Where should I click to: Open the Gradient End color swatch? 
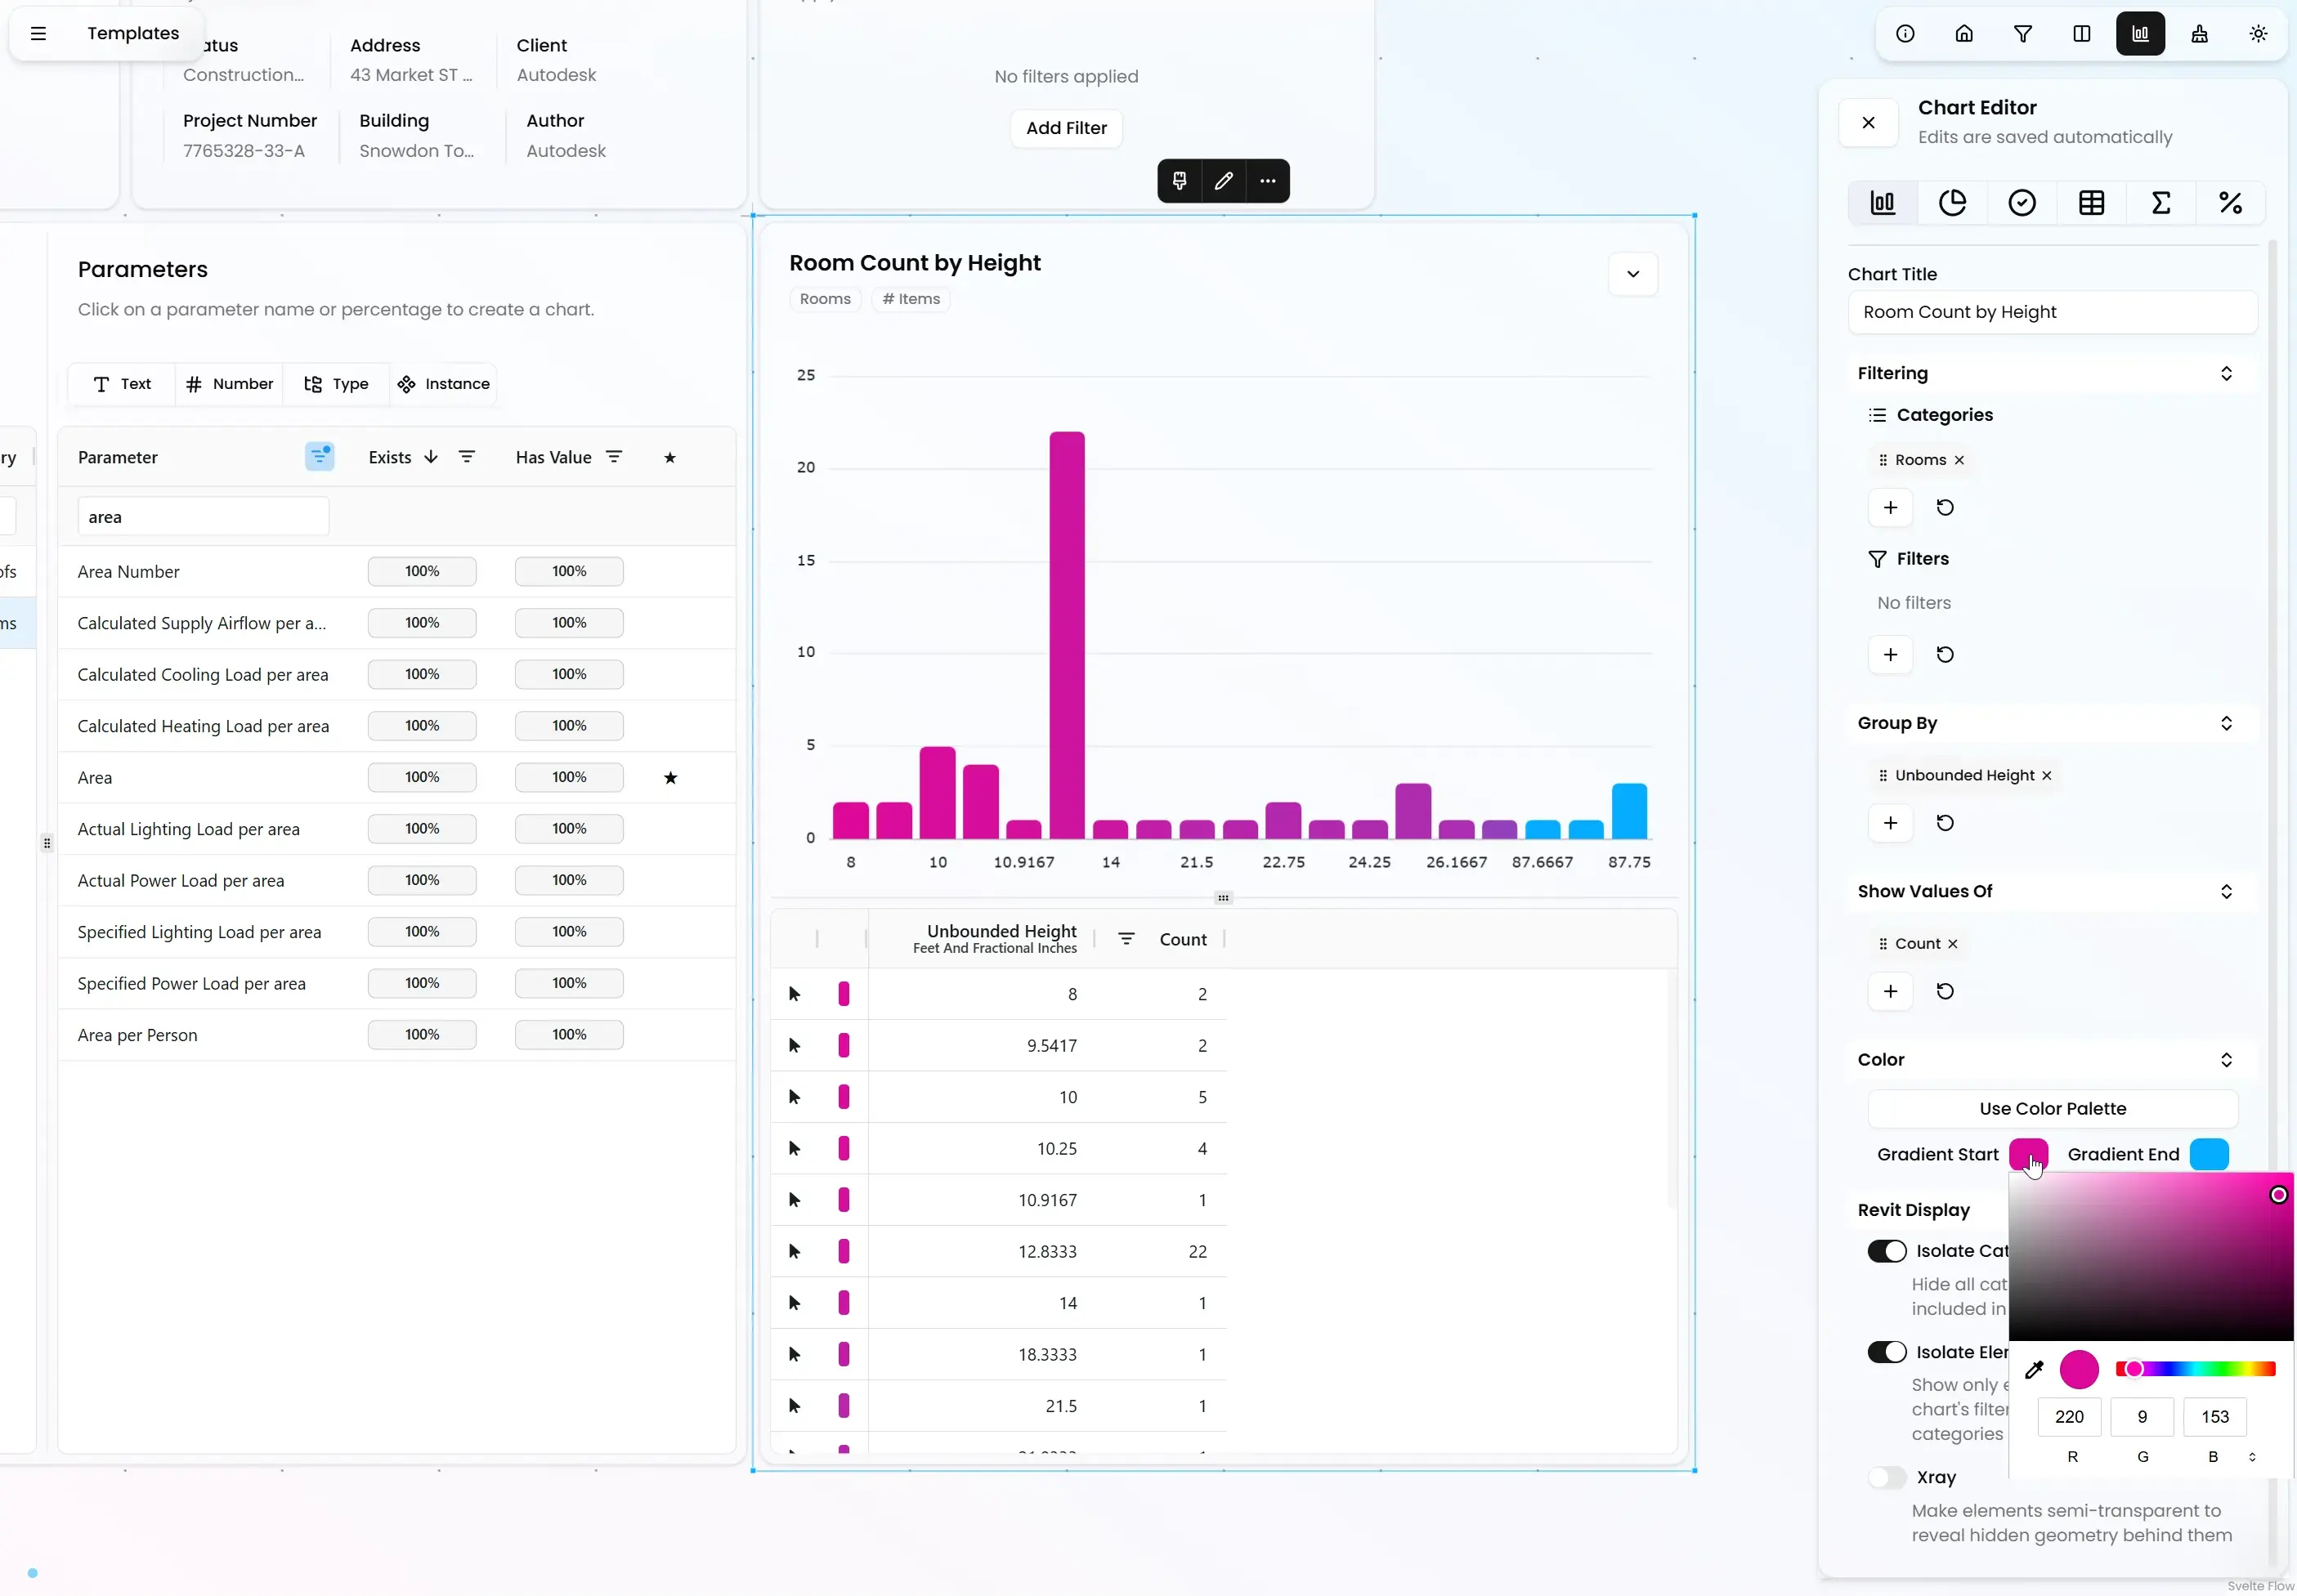[2209, 1154]
